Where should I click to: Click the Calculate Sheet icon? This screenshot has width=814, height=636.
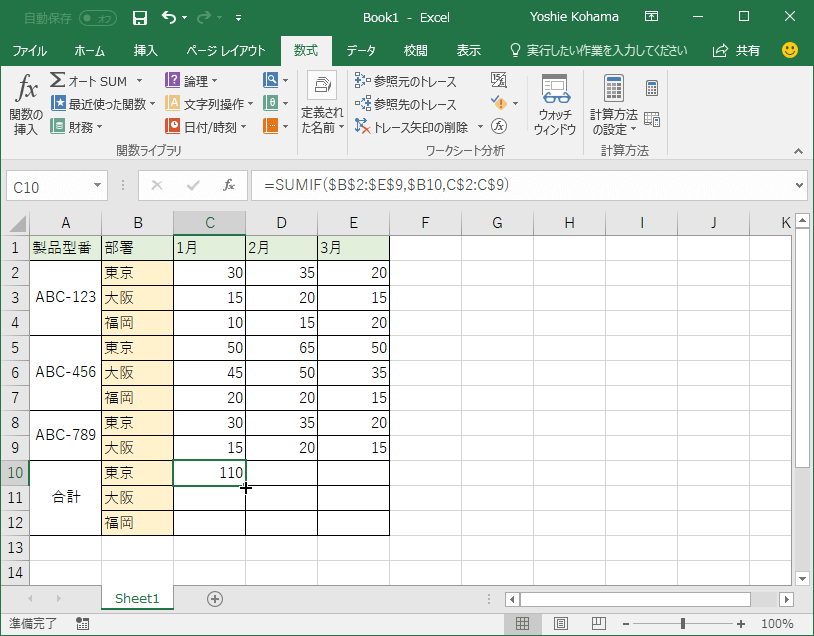(x=652, y=119)
